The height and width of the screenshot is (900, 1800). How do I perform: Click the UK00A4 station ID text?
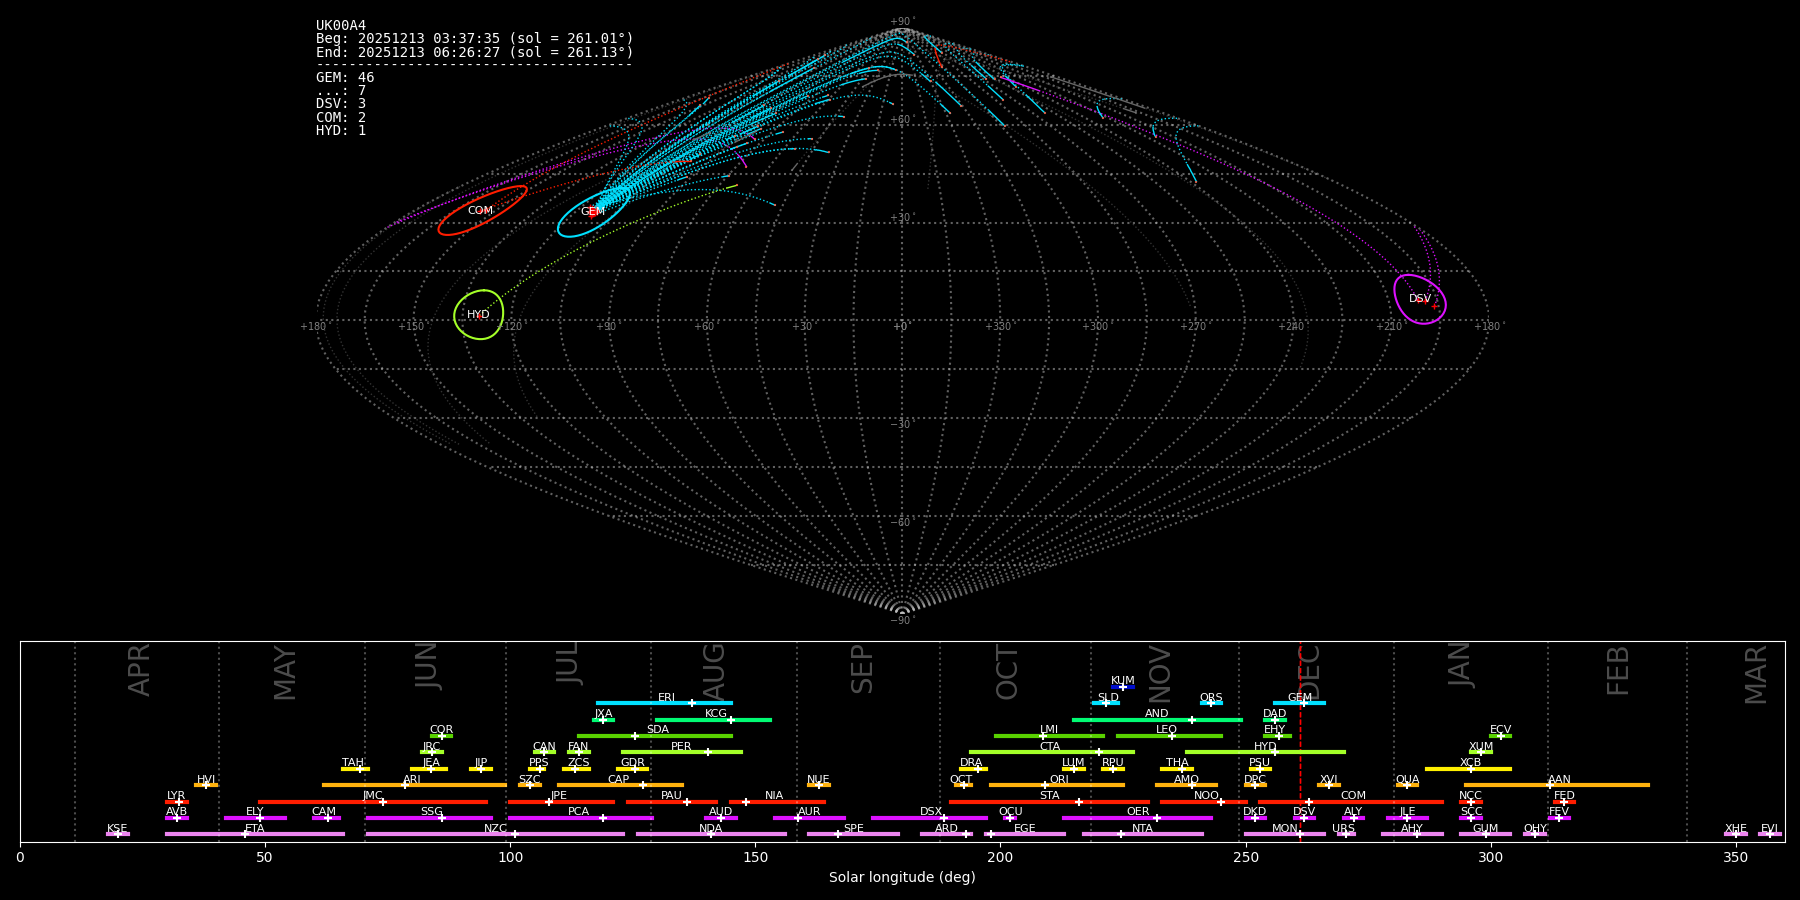tap(341, 25)
